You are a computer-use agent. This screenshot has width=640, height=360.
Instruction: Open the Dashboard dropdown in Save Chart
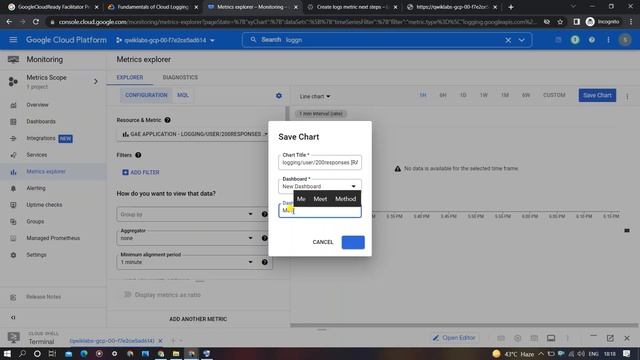click(320, 186)
